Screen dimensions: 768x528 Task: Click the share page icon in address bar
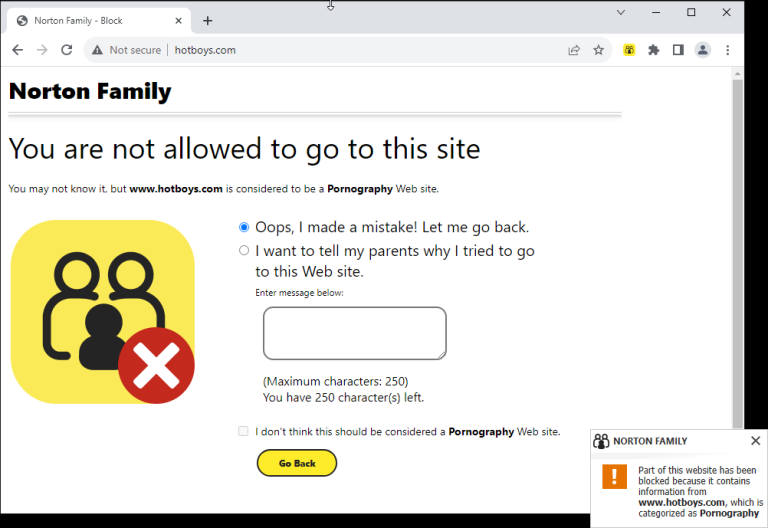coord(574,50)
